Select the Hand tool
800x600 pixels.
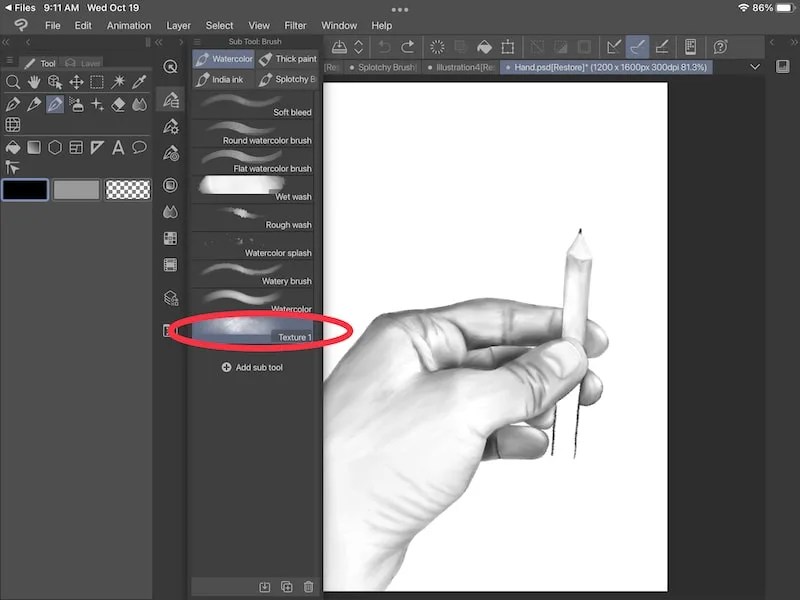click(34, 82)
